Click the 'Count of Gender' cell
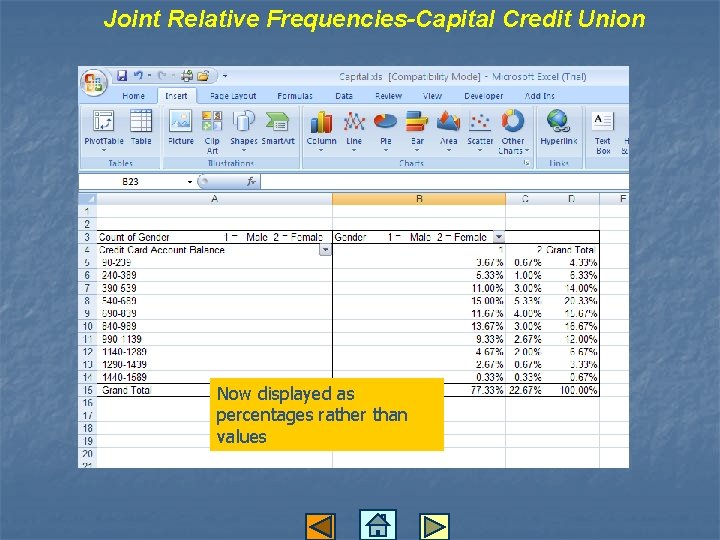Screen dimensions: 720x540 click(214, 237)
